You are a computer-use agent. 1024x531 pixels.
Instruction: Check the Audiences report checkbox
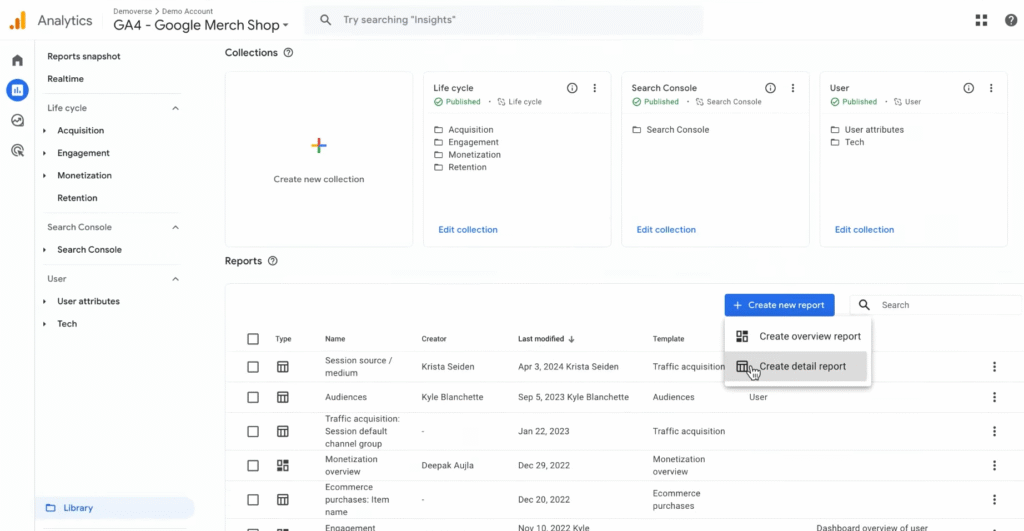click(253, 397)
